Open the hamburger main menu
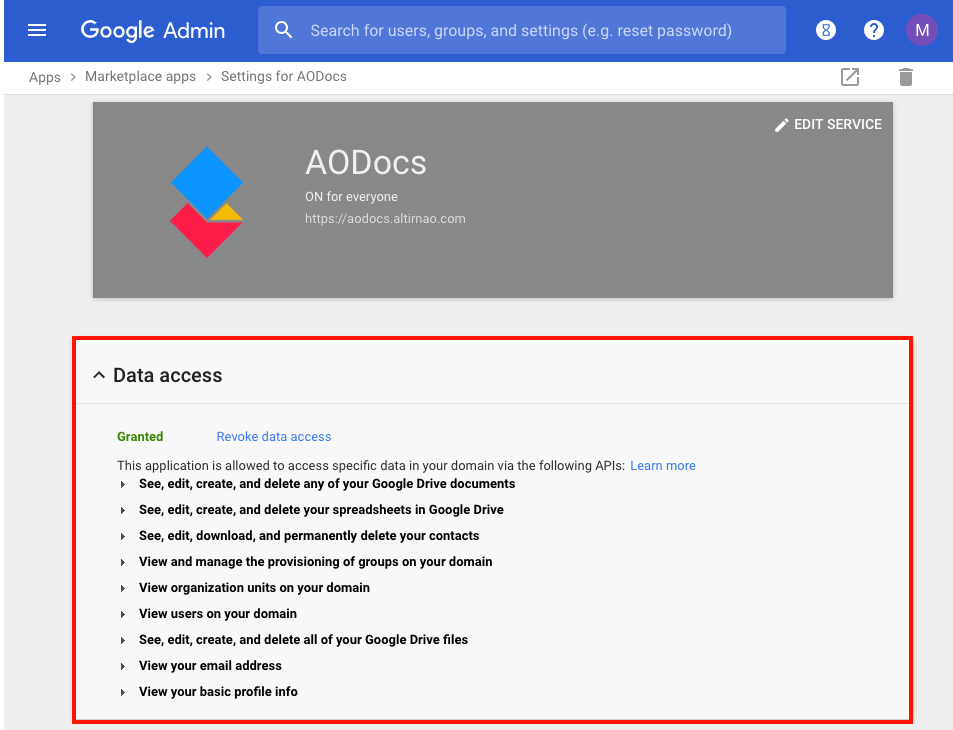 pos(37,30)
